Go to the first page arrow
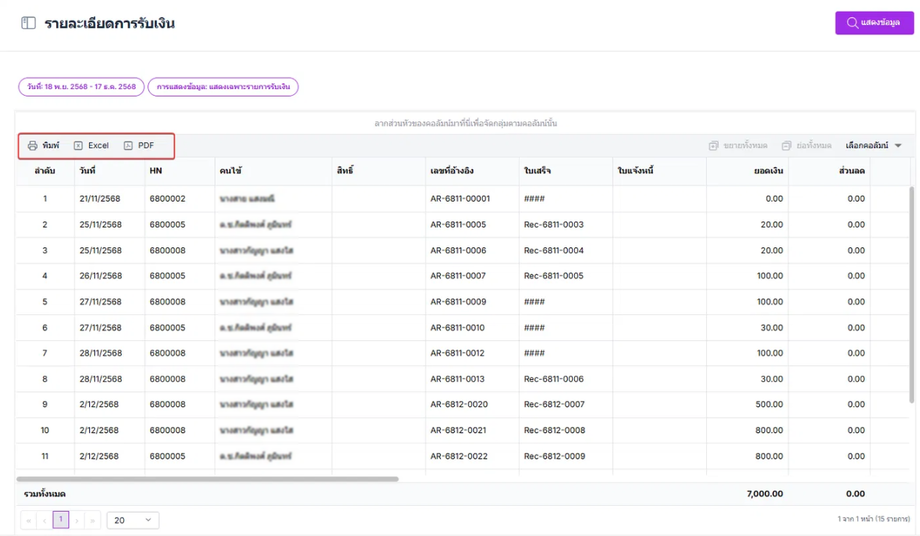The height and width of the screenshot is (536, 920). pyautogui.click(x=28, y=520)
